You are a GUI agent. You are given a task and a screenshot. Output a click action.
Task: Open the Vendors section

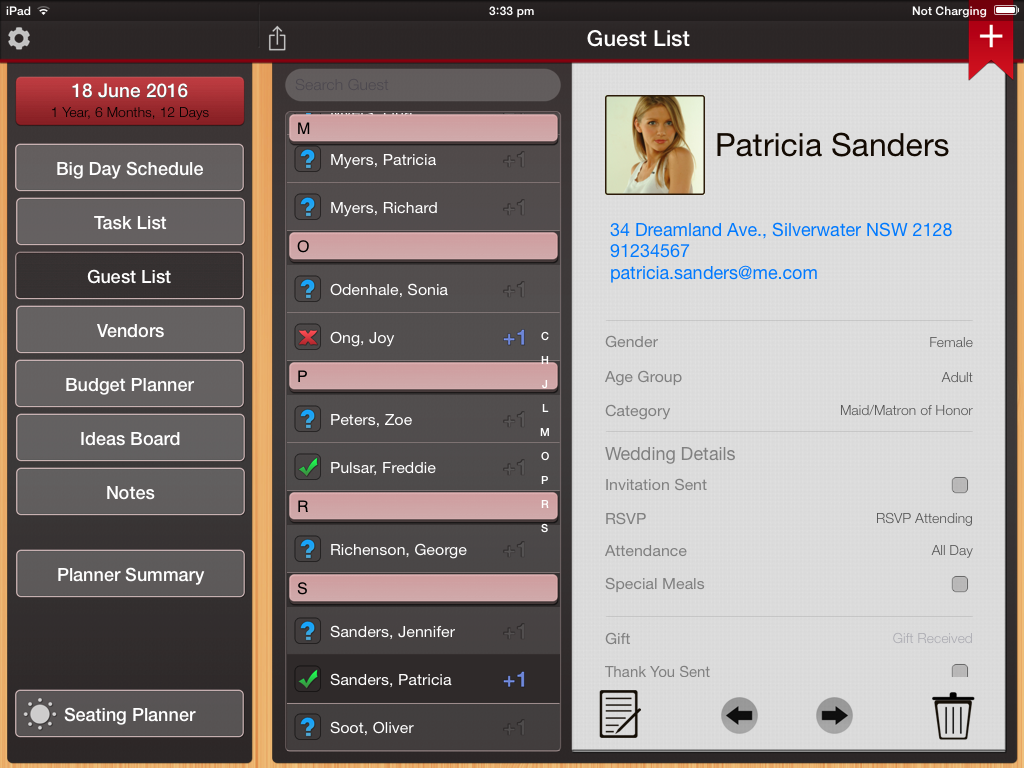coord(130,330)
